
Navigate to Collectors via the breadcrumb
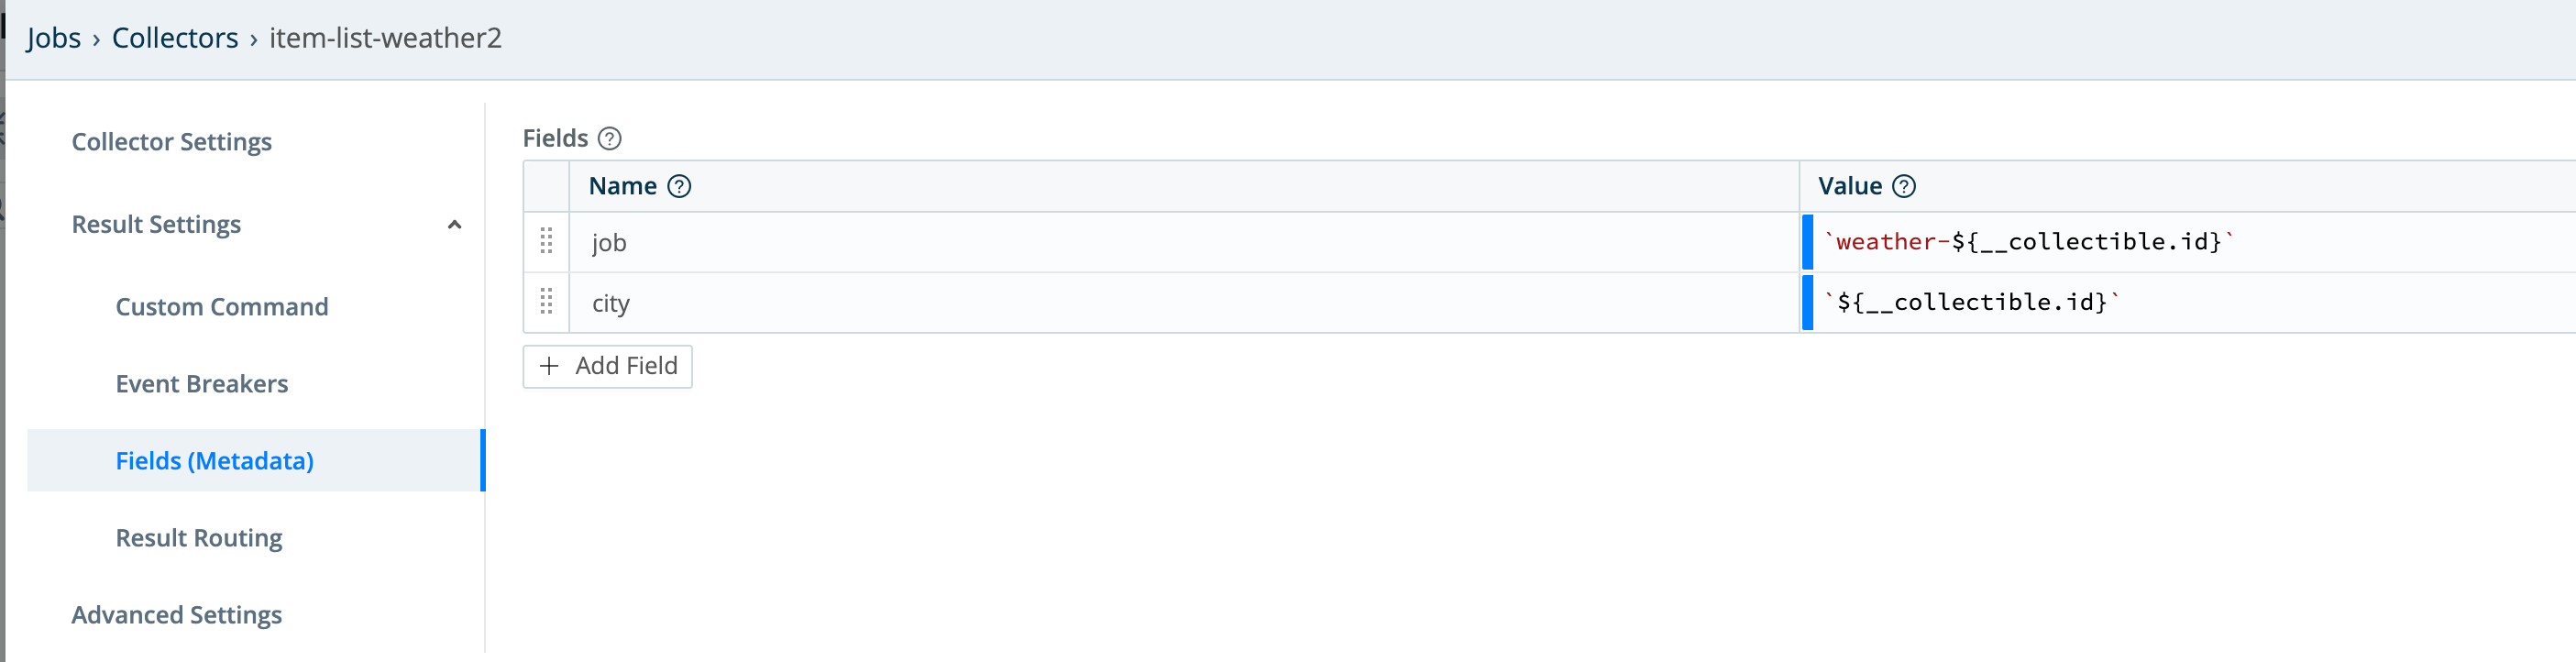(174, 38)
